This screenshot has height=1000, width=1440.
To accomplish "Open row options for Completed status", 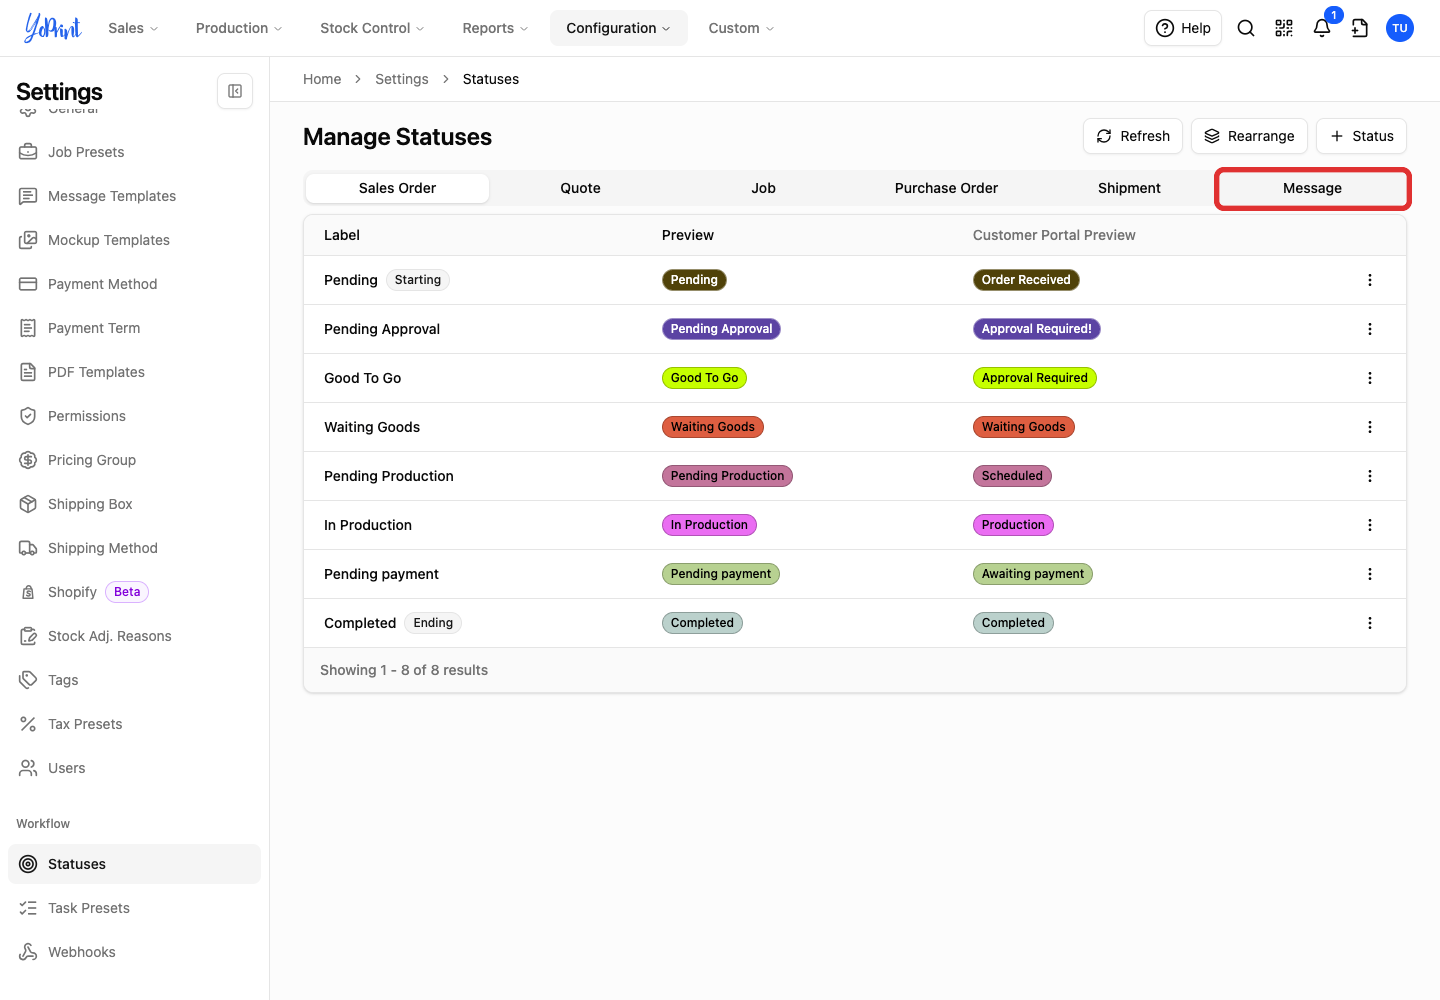I will coord(1370,623).
